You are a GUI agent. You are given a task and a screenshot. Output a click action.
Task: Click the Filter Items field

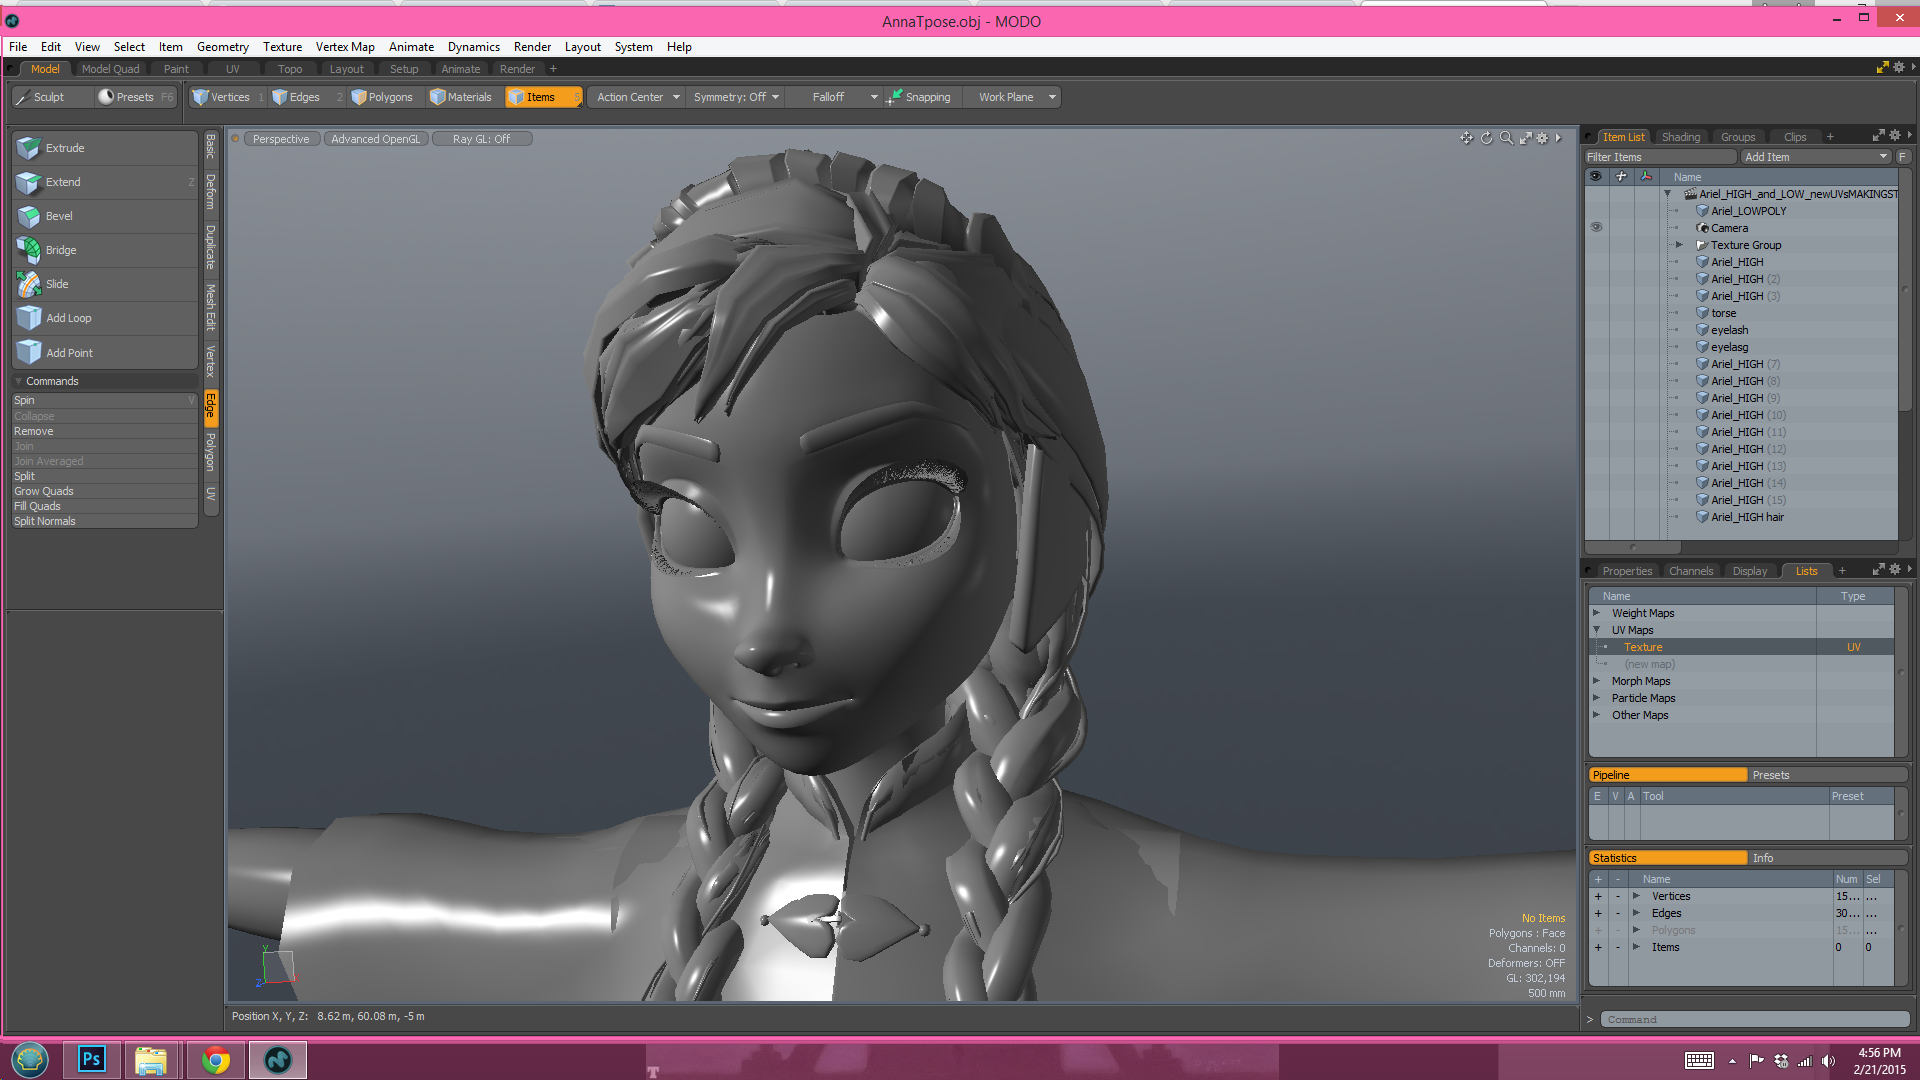(x=1660, y=157)
